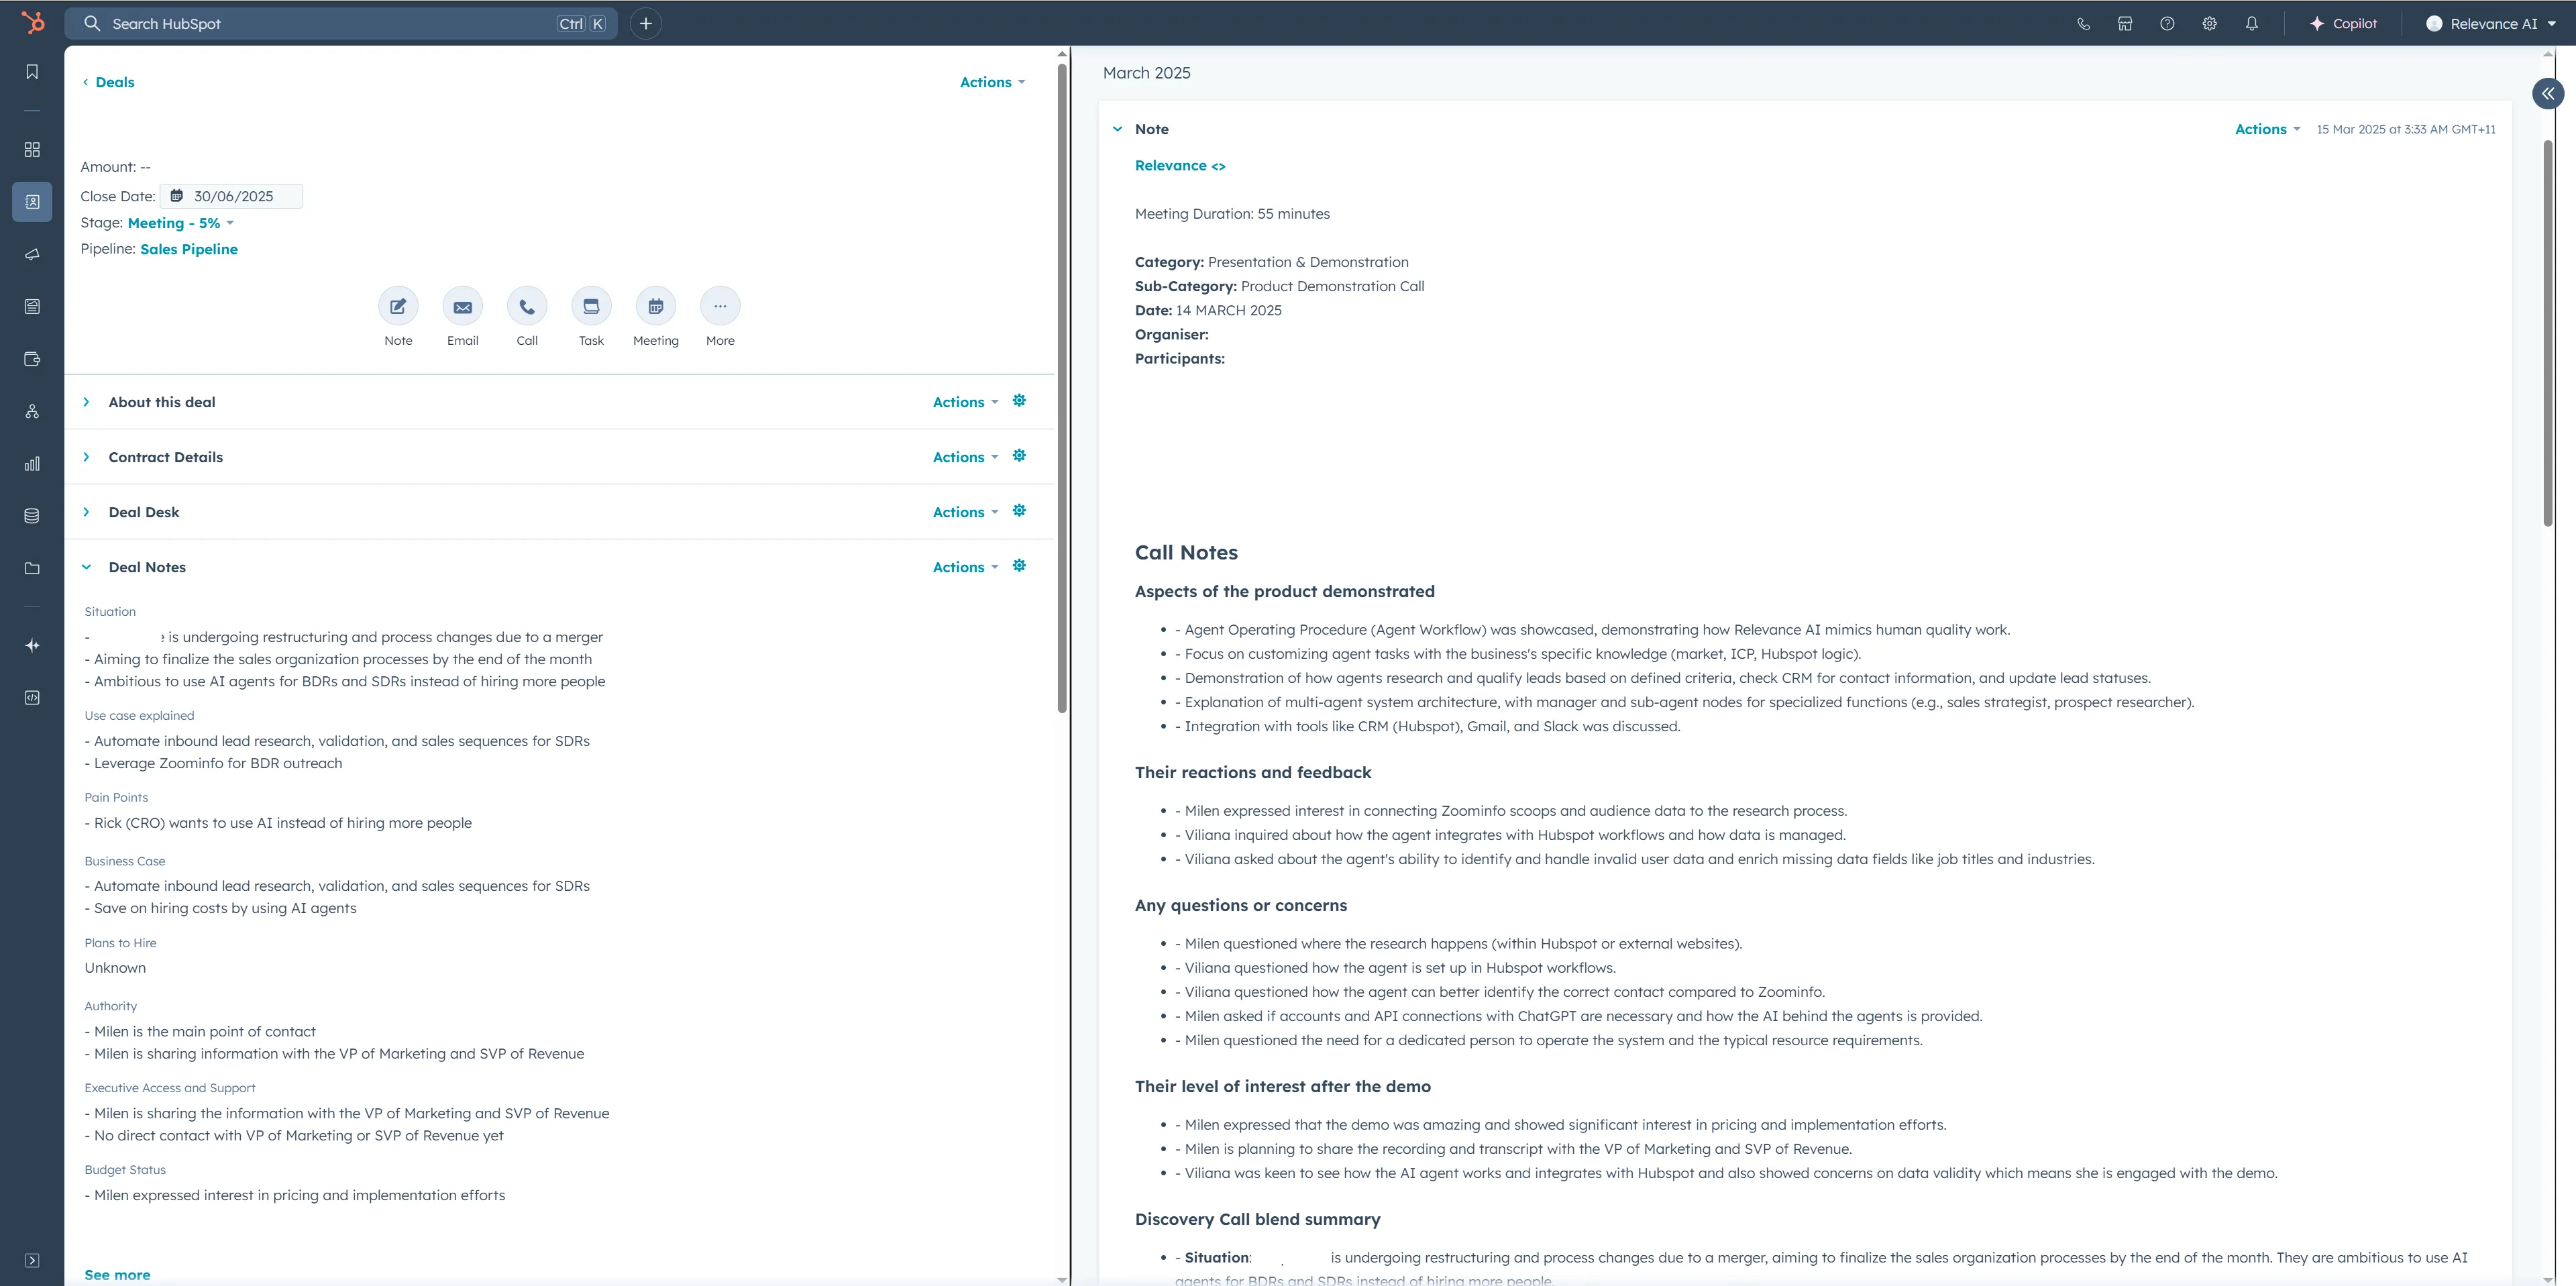
Task: Open notifications bell icon
Action: [x=2251, y=24]
